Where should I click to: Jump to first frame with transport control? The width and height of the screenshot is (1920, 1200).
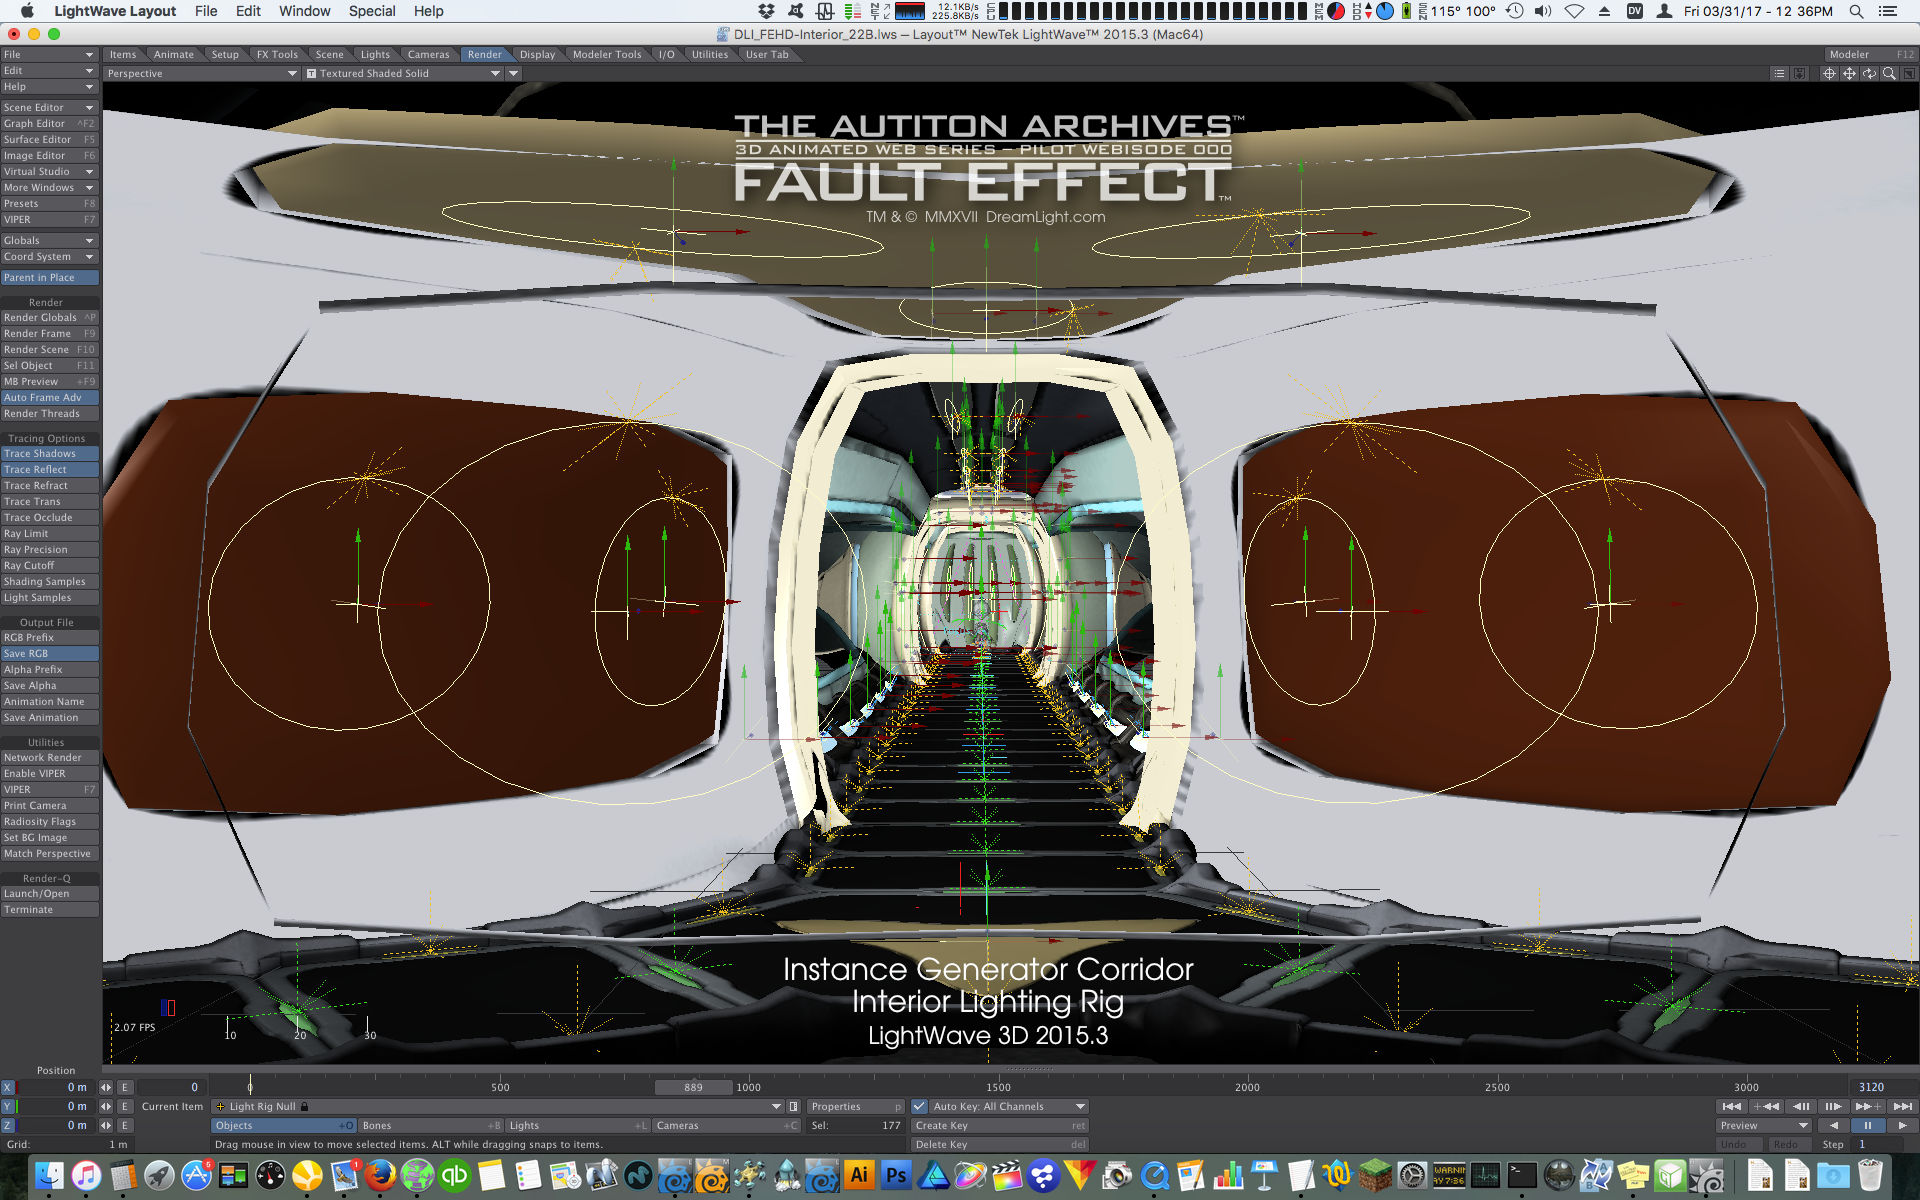[1732, 1106]
